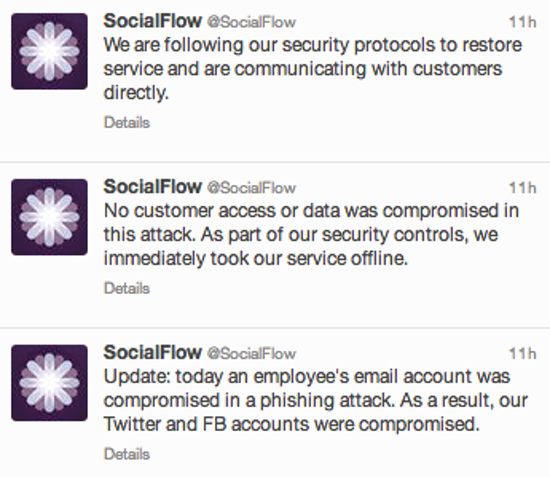Select tweet text about employee's email account
The image size is (550, 477).
[x=316, y=400]
